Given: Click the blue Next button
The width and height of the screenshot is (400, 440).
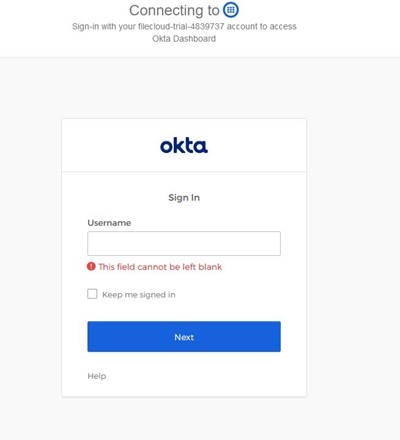Looking at the screenshot, I should pos(184,337).
